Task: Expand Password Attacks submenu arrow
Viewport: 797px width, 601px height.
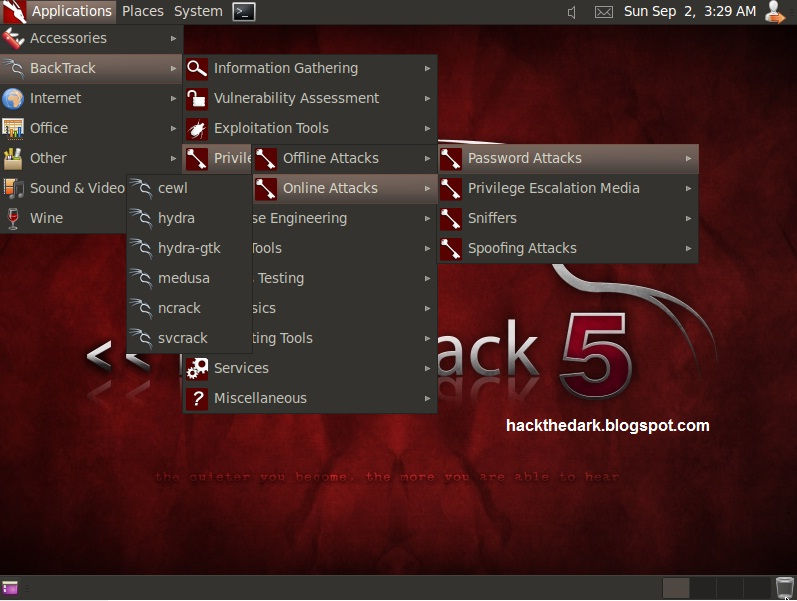Action: (688, 158)
